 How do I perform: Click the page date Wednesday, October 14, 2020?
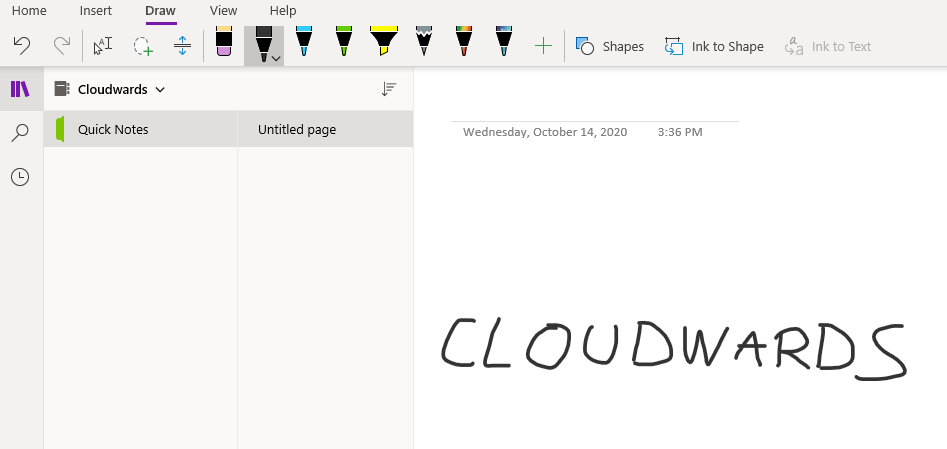tap(545, 132)
